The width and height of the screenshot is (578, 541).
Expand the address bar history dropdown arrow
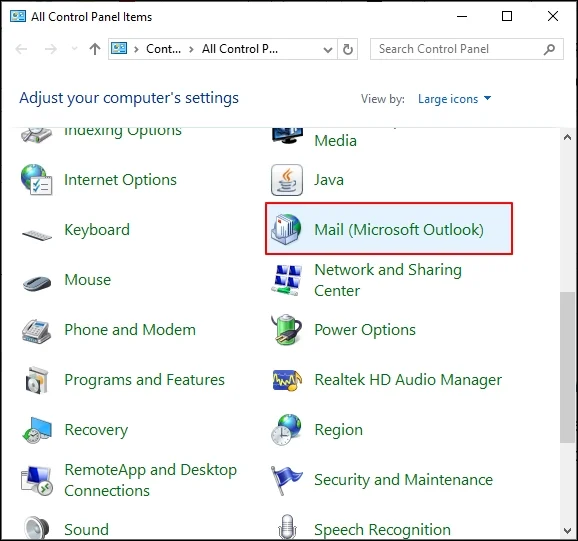click(x=327, y=49)
